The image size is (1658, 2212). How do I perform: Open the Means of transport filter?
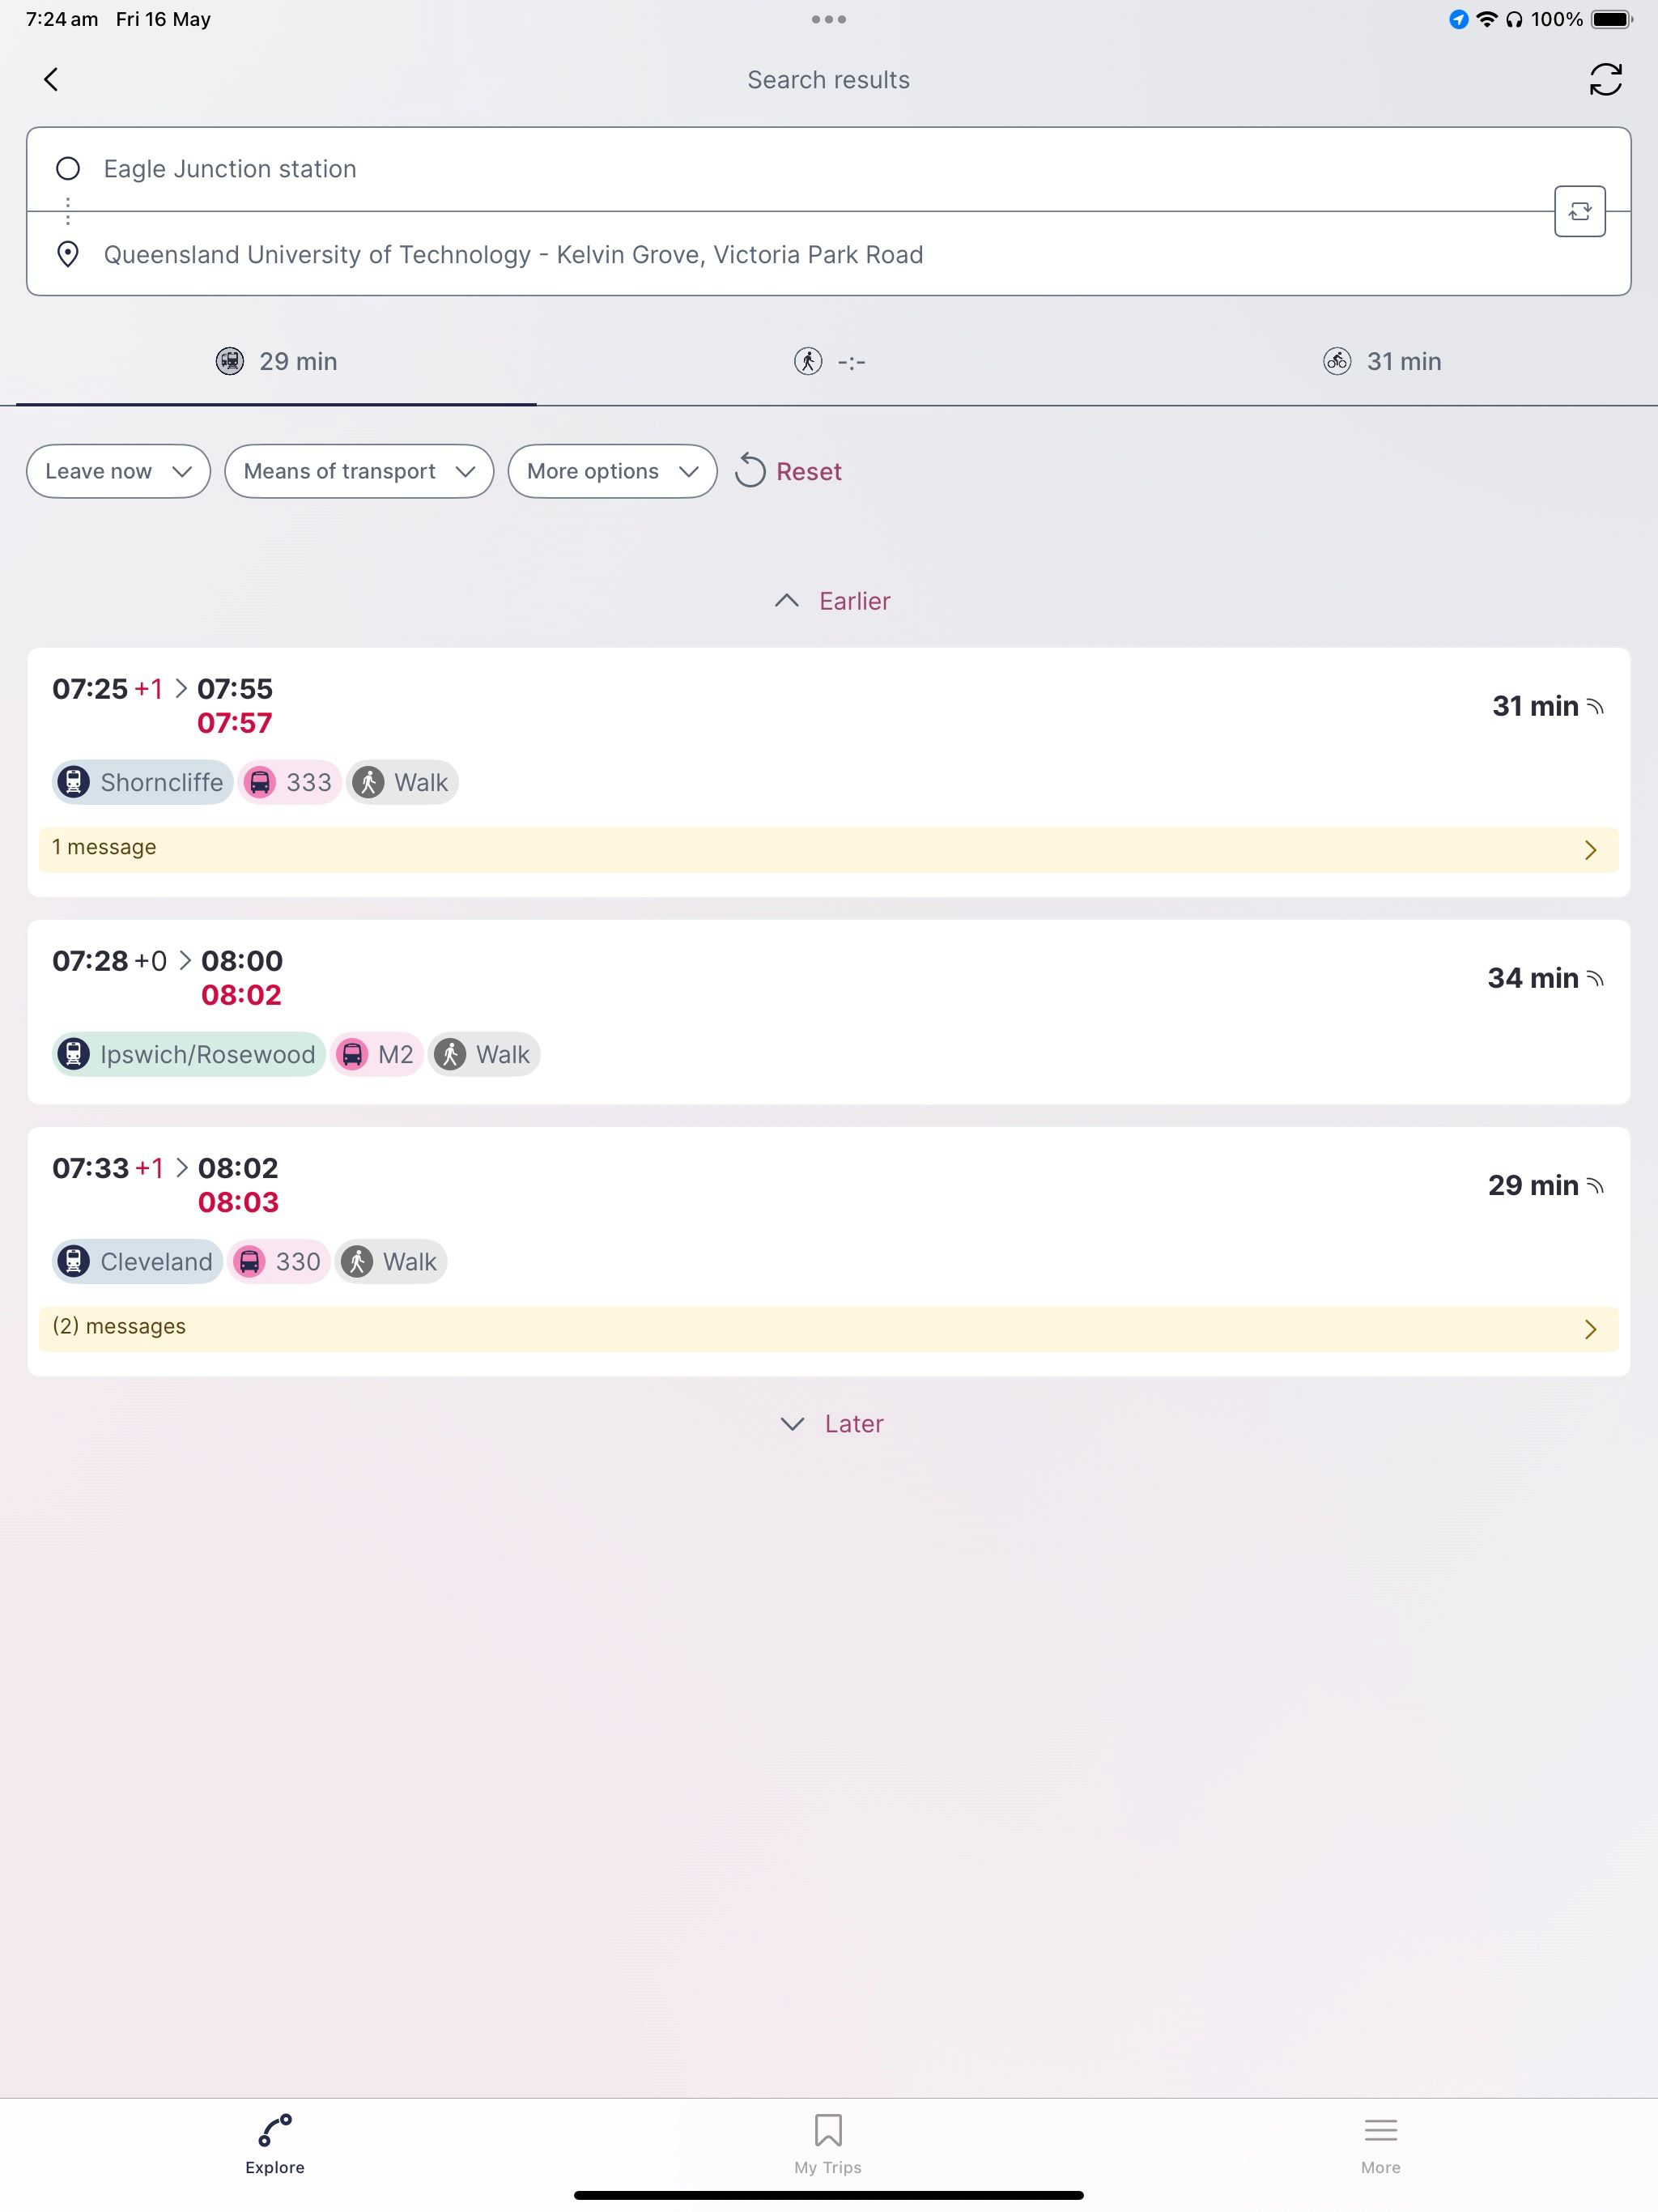358,471
